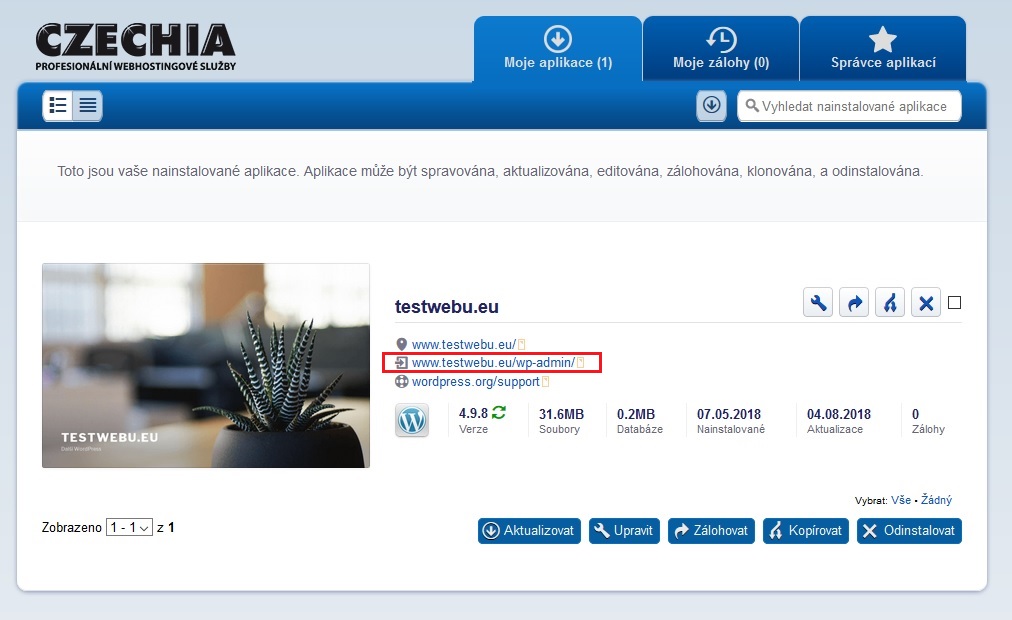Click the CZECHIA logo
Screen dimensions: 1012x620
tap(136, 47)
